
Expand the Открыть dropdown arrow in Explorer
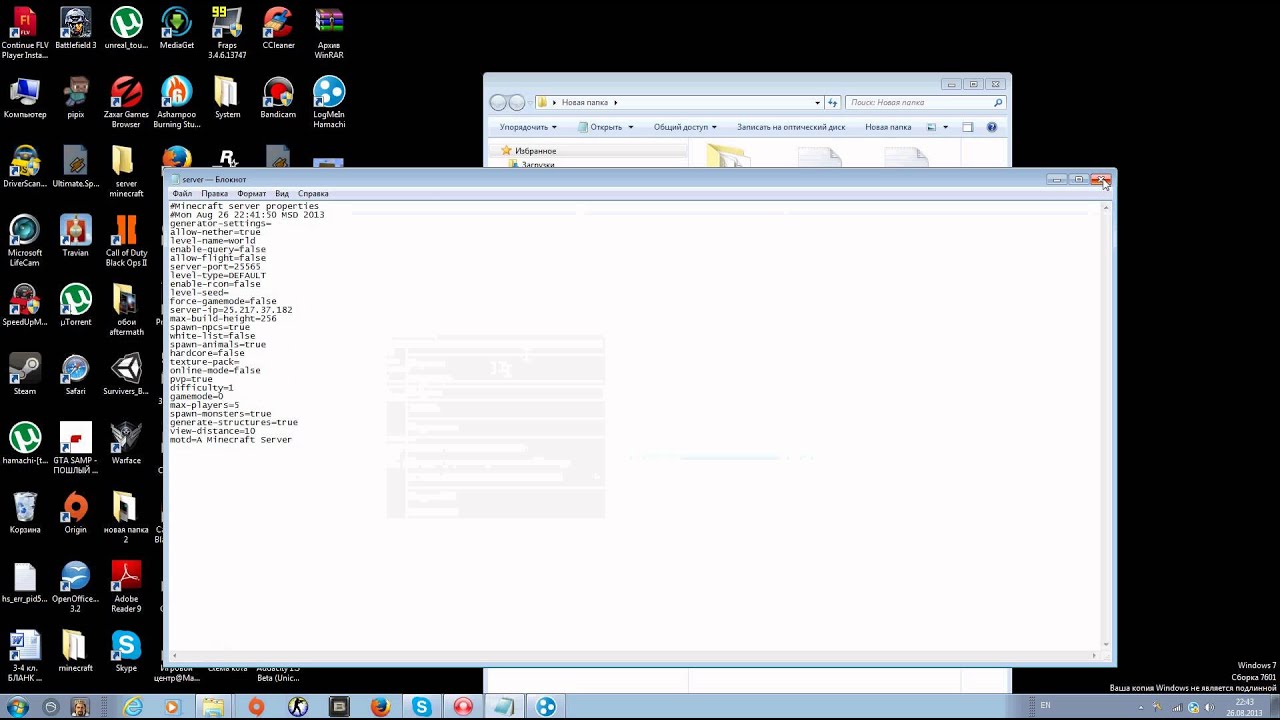tap(630, 127)
